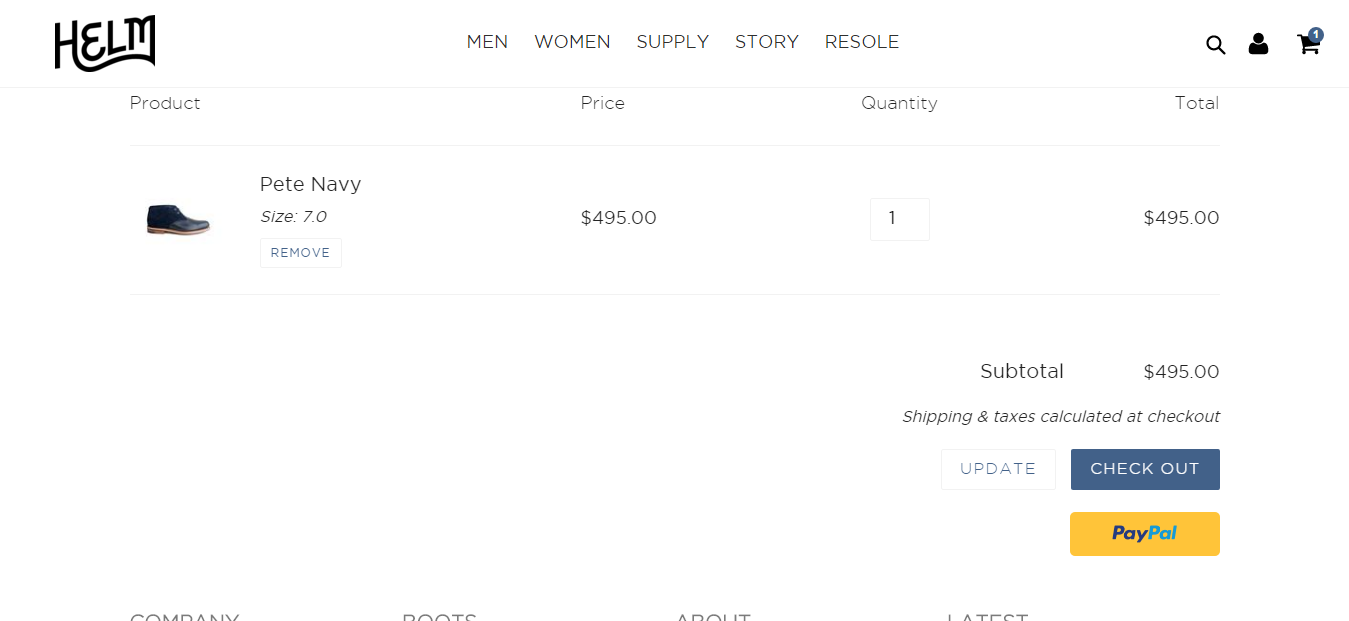Open the MEN menu
The height and width of the screenshot is (621, 1349).
coord(487,42)
